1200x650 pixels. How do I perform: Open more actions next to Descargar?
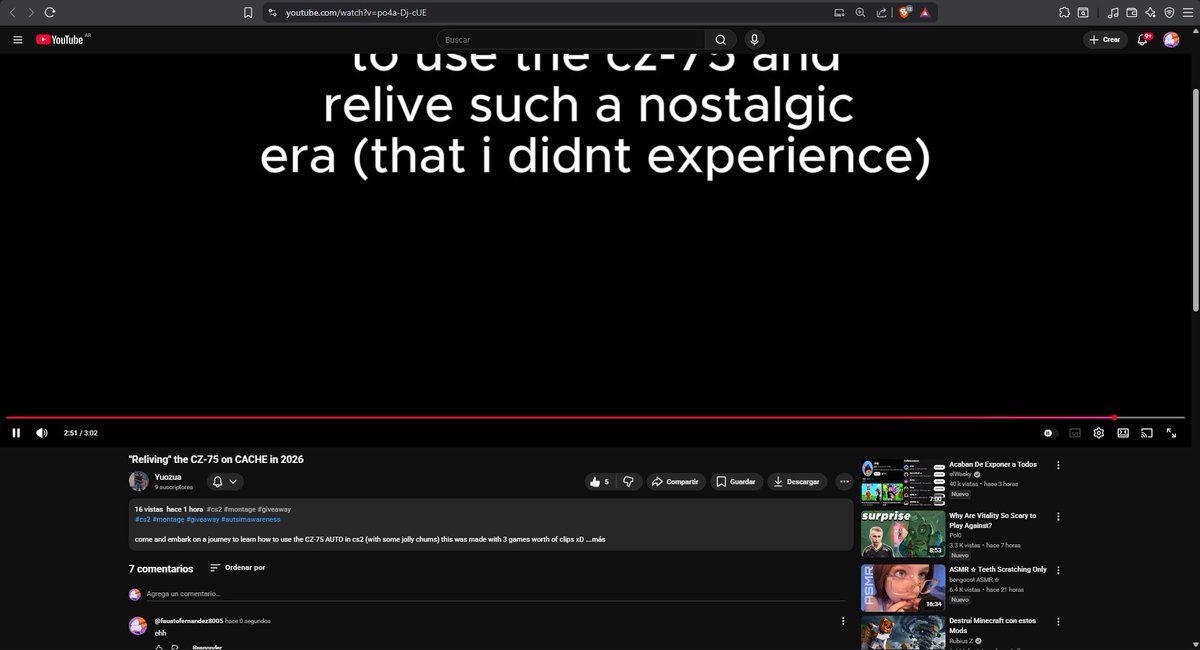click(844, 481)
